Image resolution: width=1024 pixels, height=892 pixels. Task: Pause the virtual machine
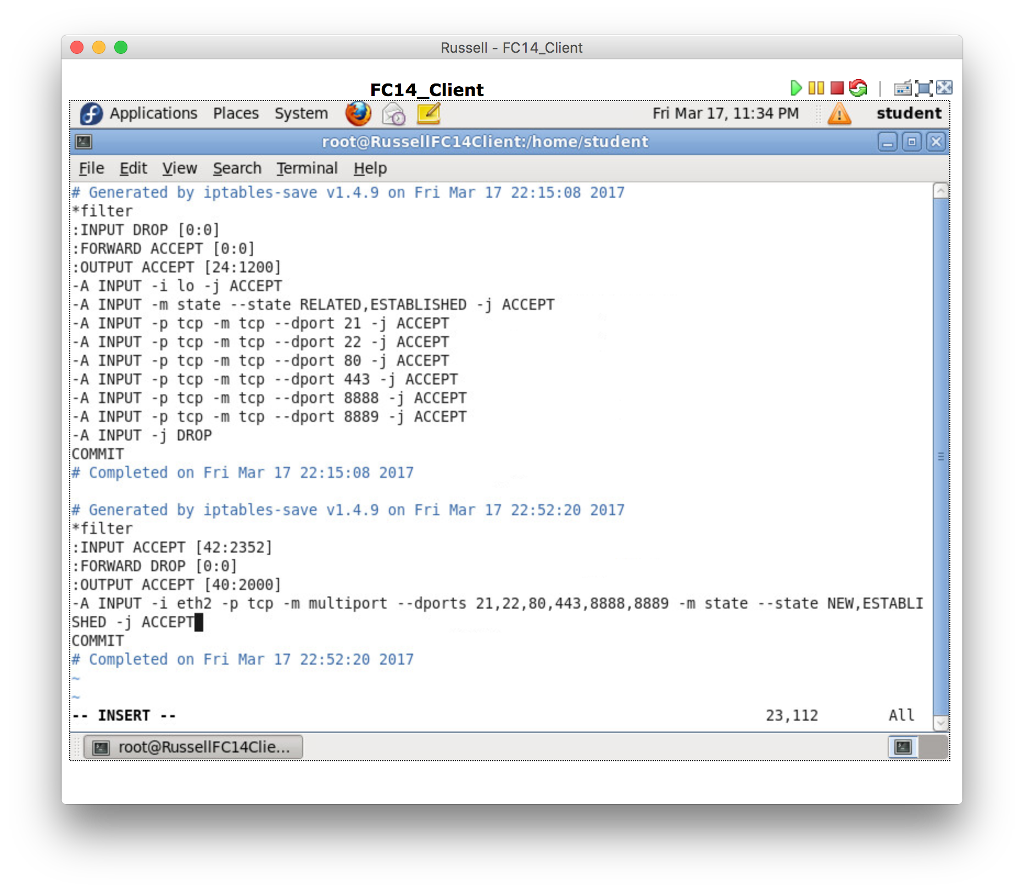click(x=816, y=88)
